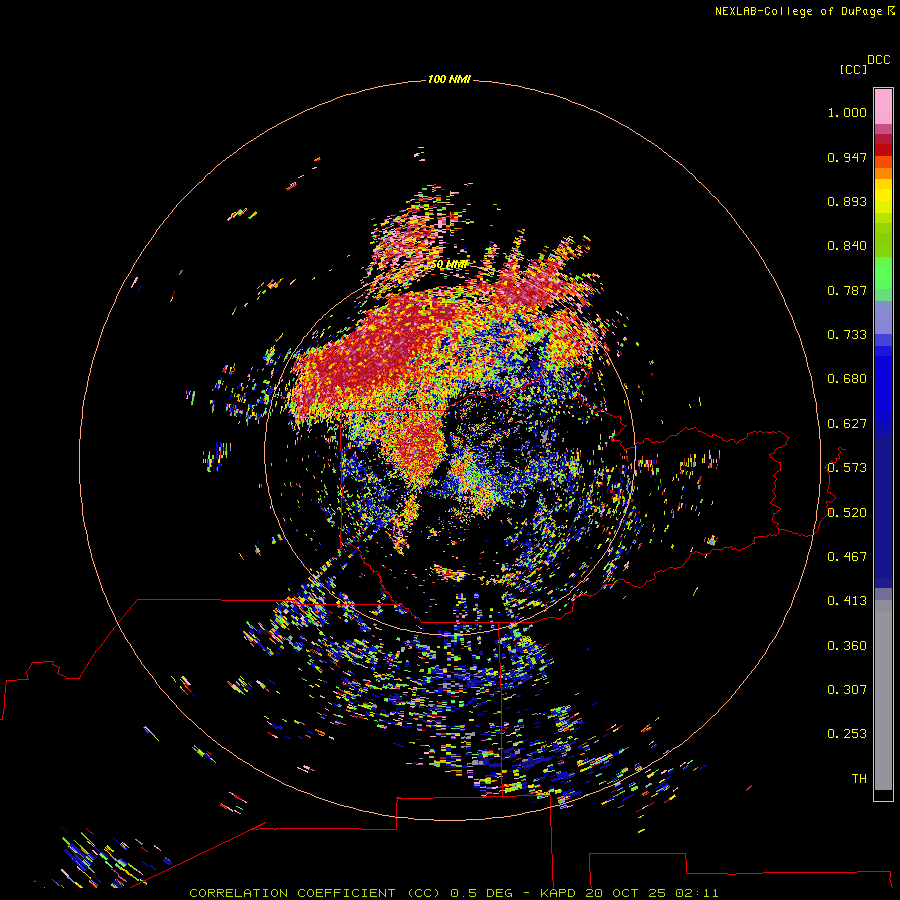Click the arrow logo beside DuPage text
This screenshot has height=900, width=900.
pyautogui.click(x=890, y=11)
